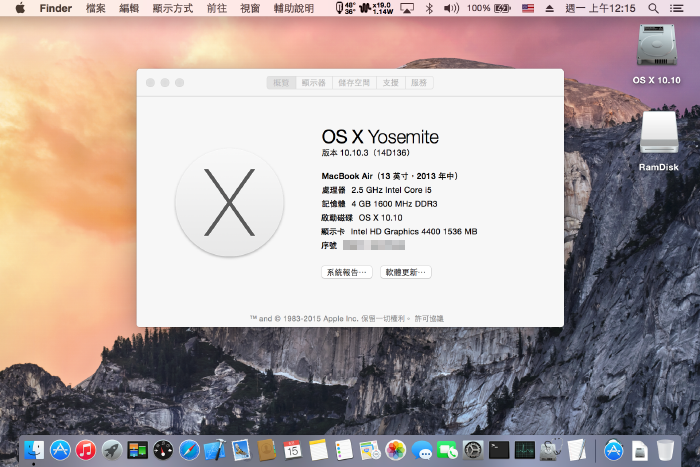Launch Safari compass icon in Dock
Image resolution: width=700 pixels, height=467 pixels.
189,450
